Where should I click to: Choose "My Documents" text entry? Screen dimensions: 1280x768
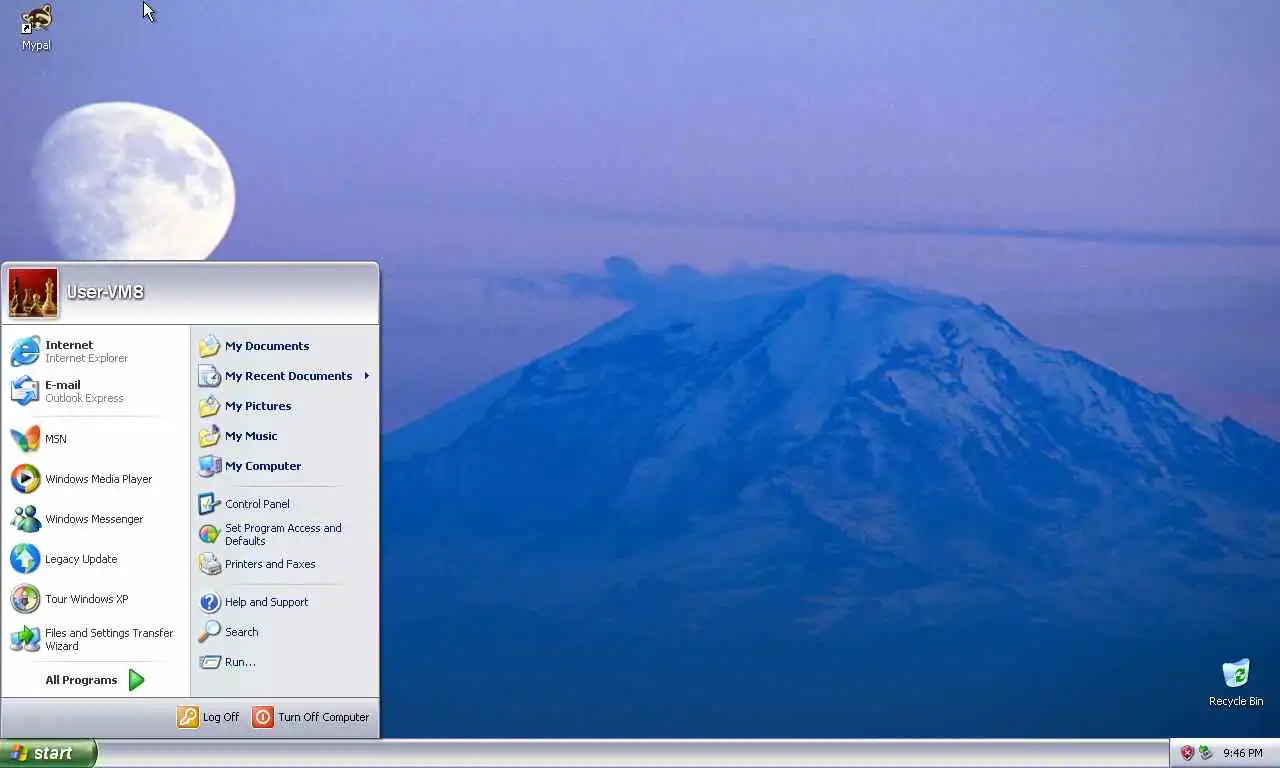(267, 346)
